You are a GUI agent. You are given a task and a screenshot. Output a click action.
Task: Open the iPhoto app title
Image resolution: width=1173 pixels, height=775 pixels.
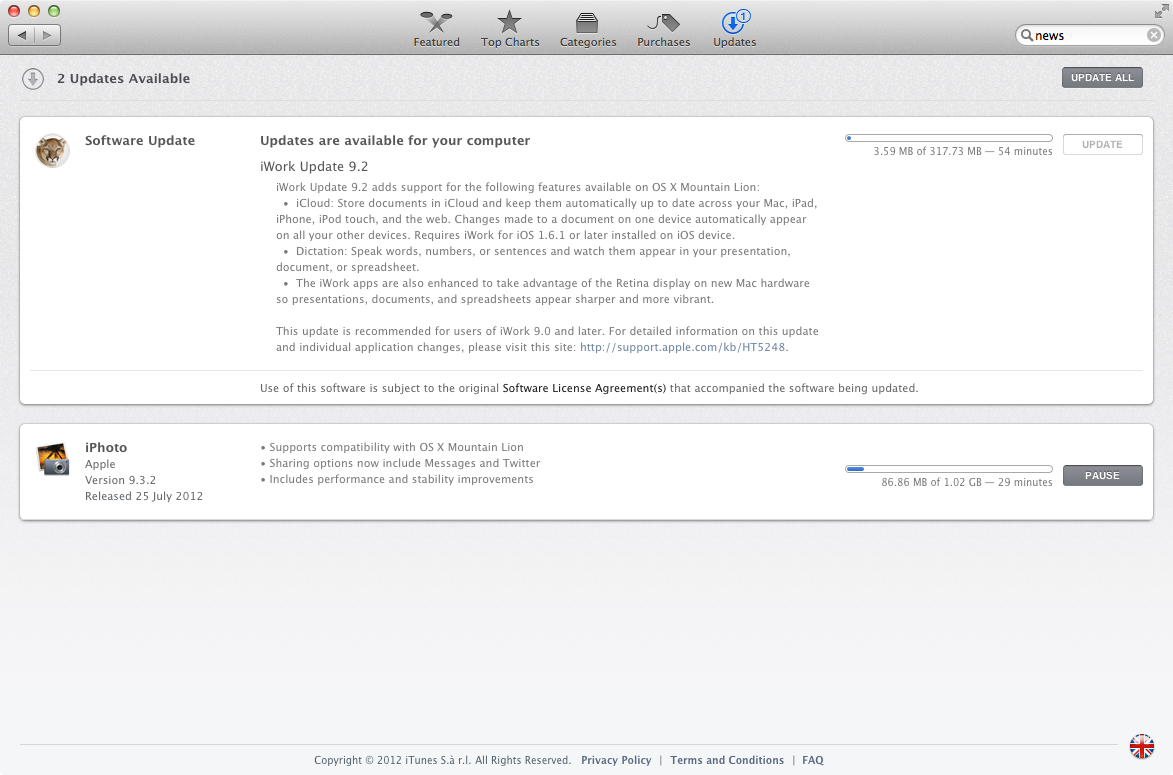coord(106,447)
